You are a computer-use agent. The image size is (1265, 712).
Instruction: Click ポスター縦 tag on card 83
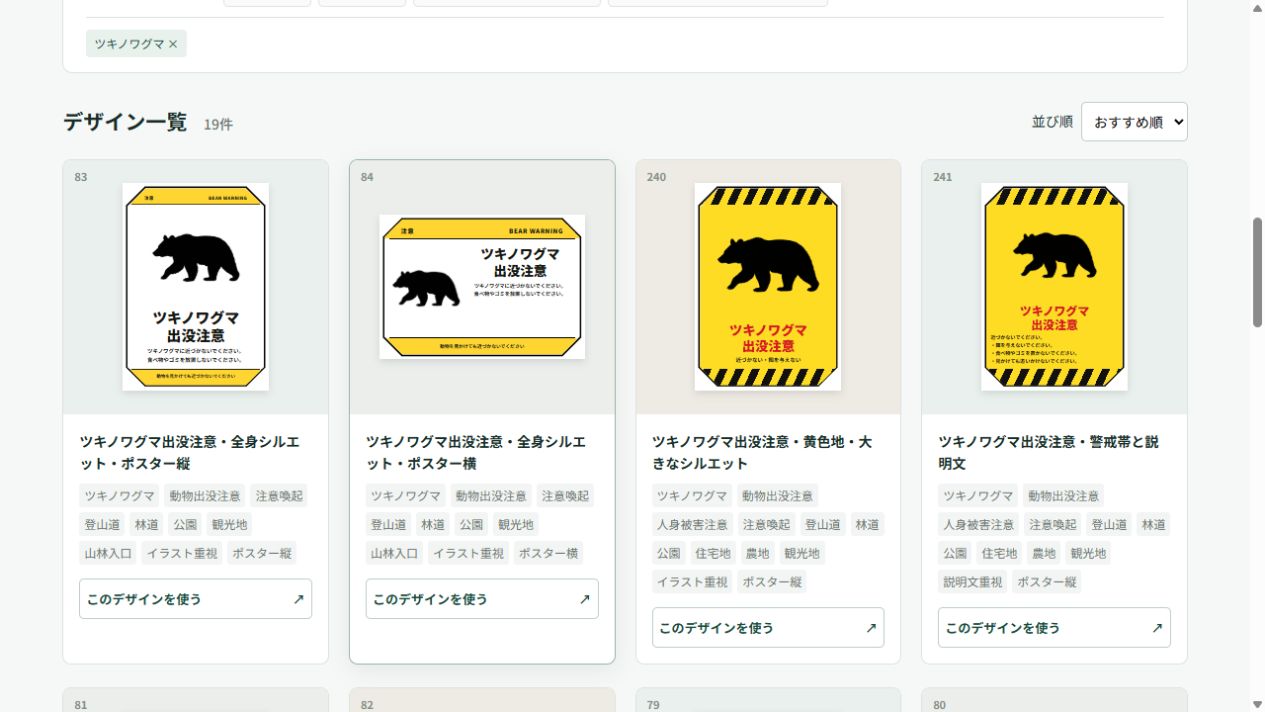(x=261, y=553)
